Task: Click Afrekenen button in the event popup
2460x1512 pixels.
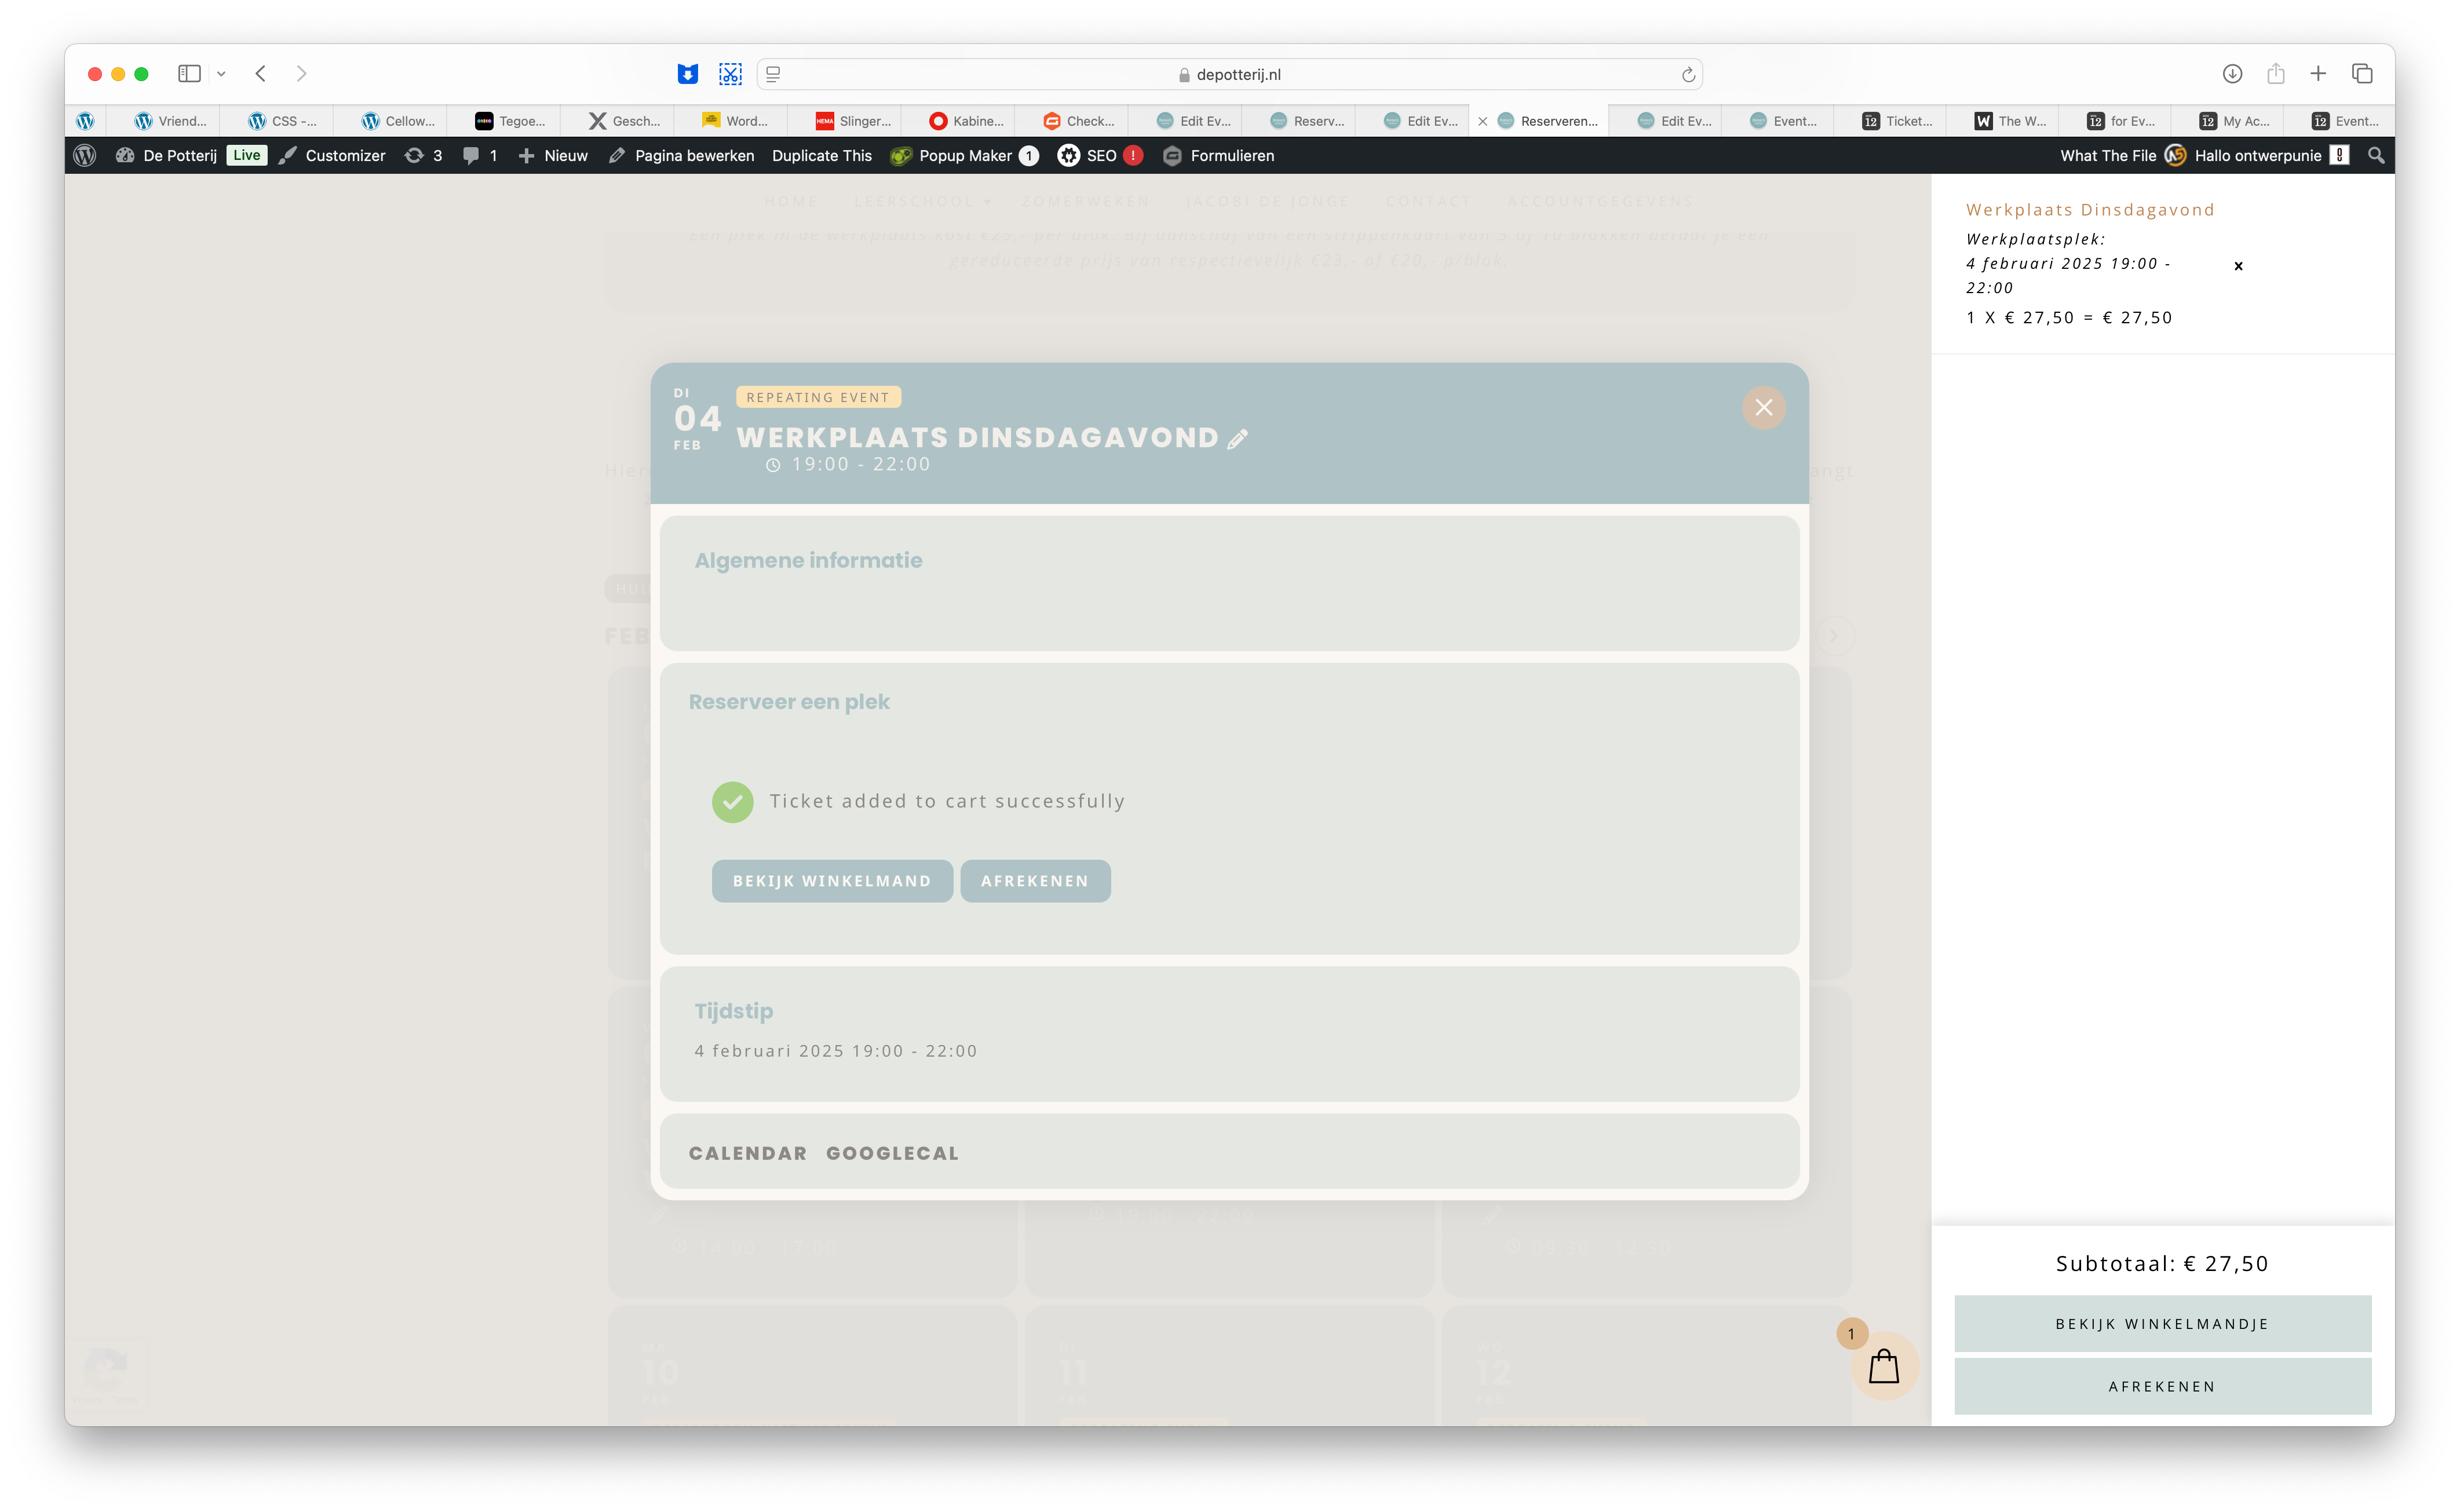Action: click(1035, 880)
